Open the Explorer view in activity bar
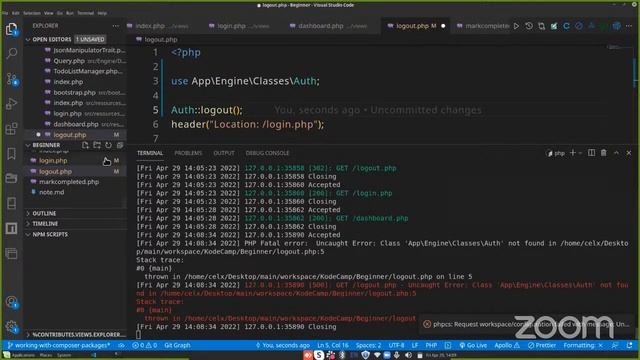 pos(11,29)
